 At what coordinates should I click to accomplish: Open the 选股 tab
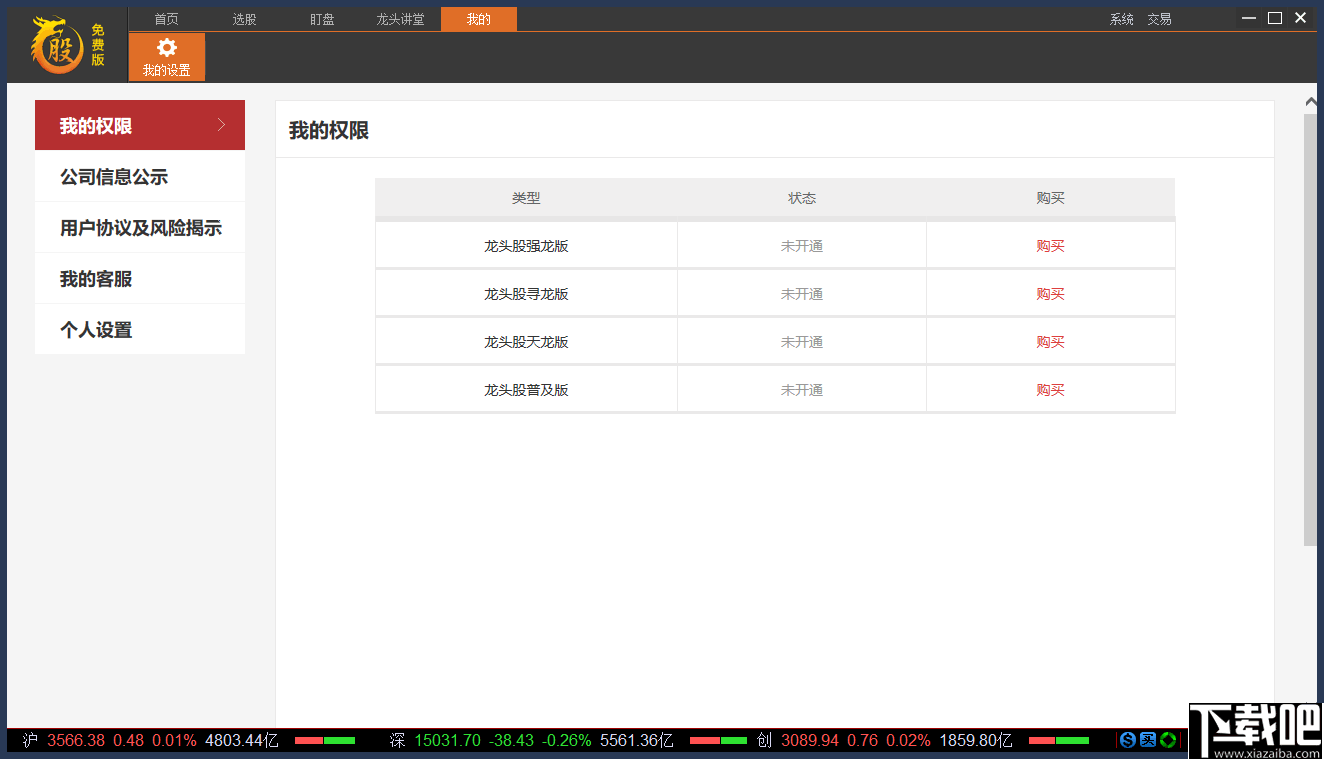[x=245, y=19]
